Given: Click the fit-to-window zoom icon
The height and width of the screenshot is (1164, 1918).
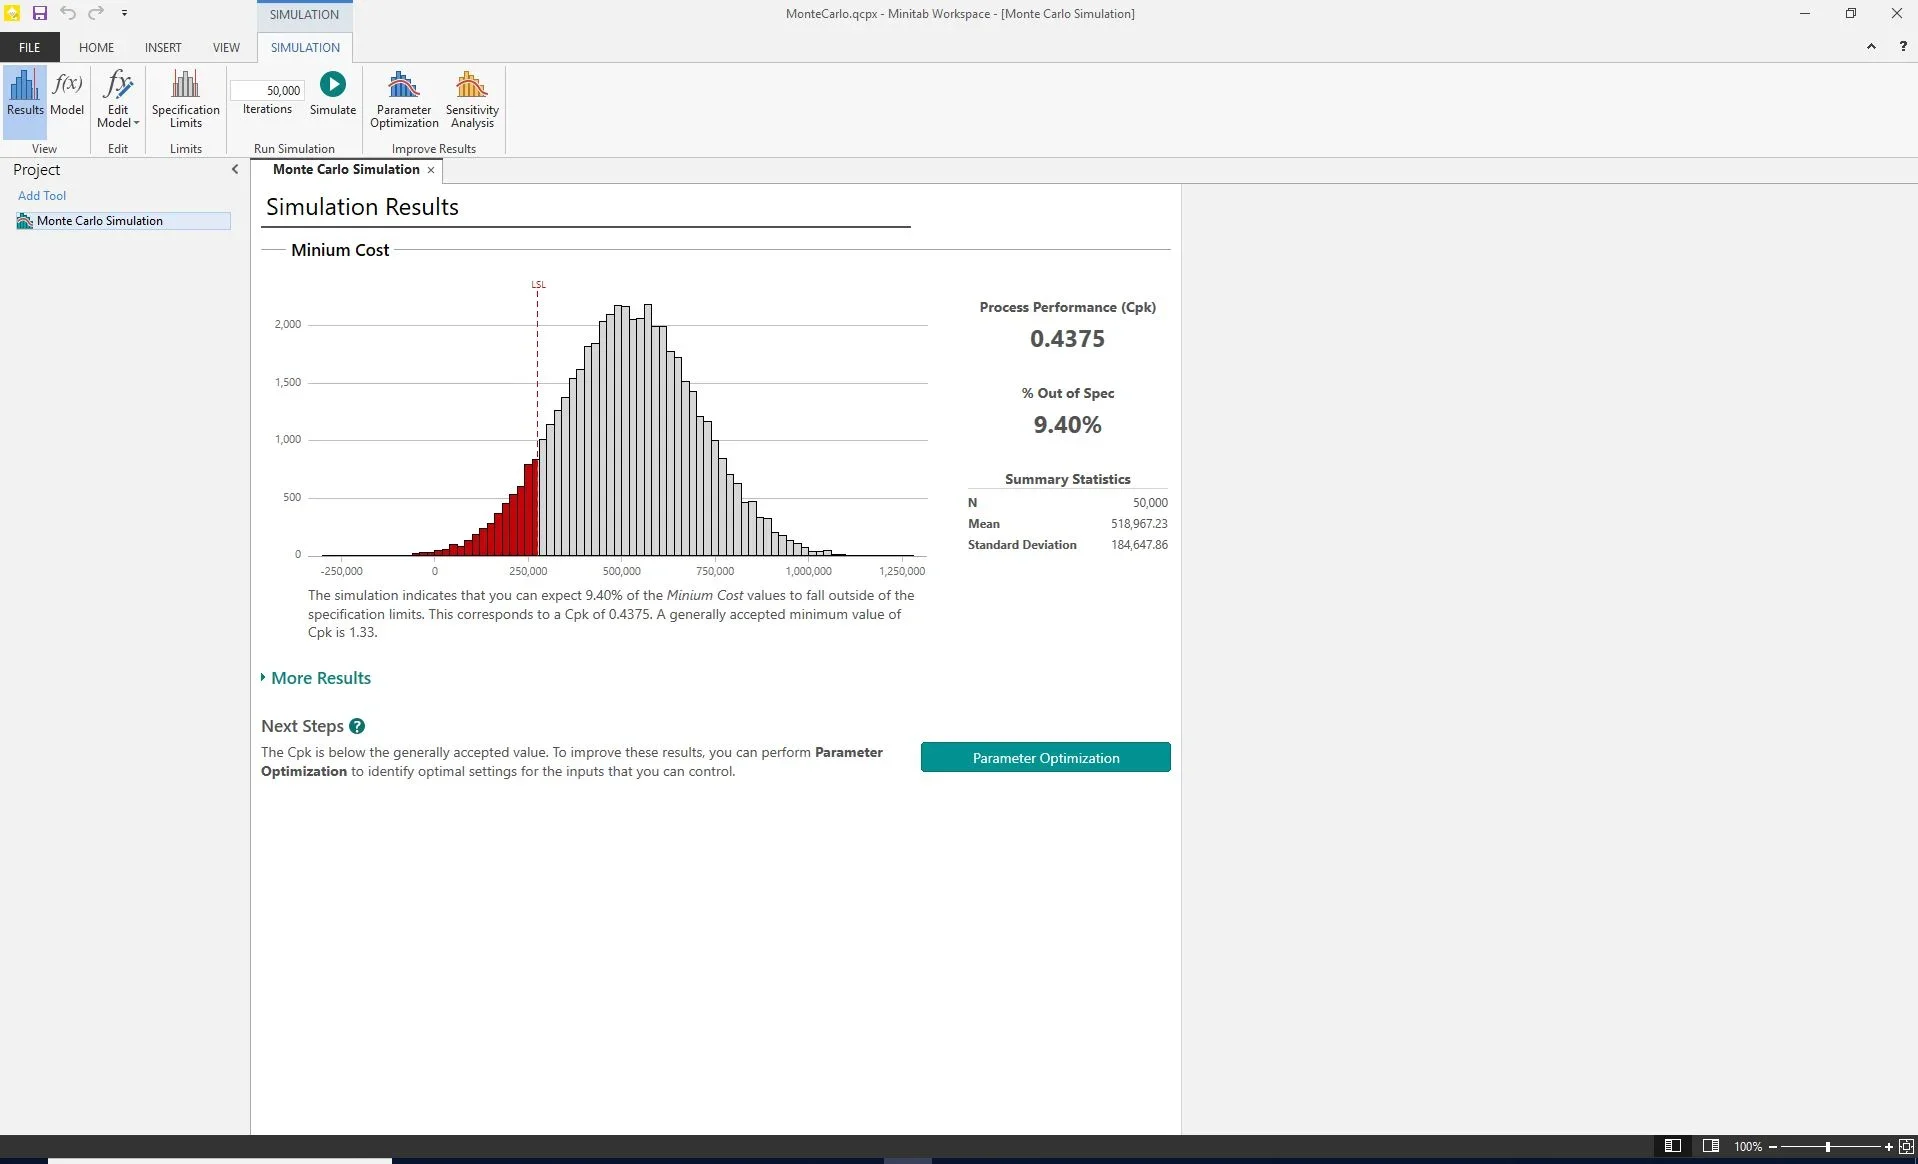Looking at the screenshot, I should point(1906,1146).
